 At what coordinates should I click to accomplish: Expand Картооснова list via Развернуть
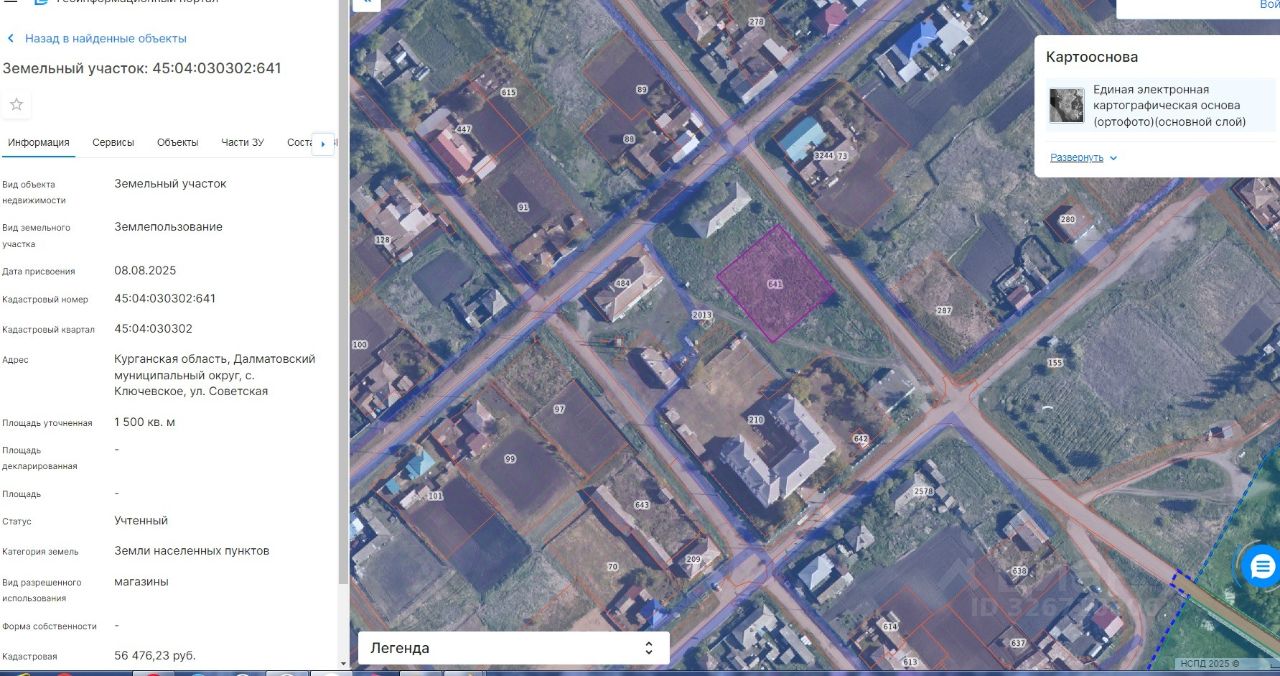point(1084,158)
